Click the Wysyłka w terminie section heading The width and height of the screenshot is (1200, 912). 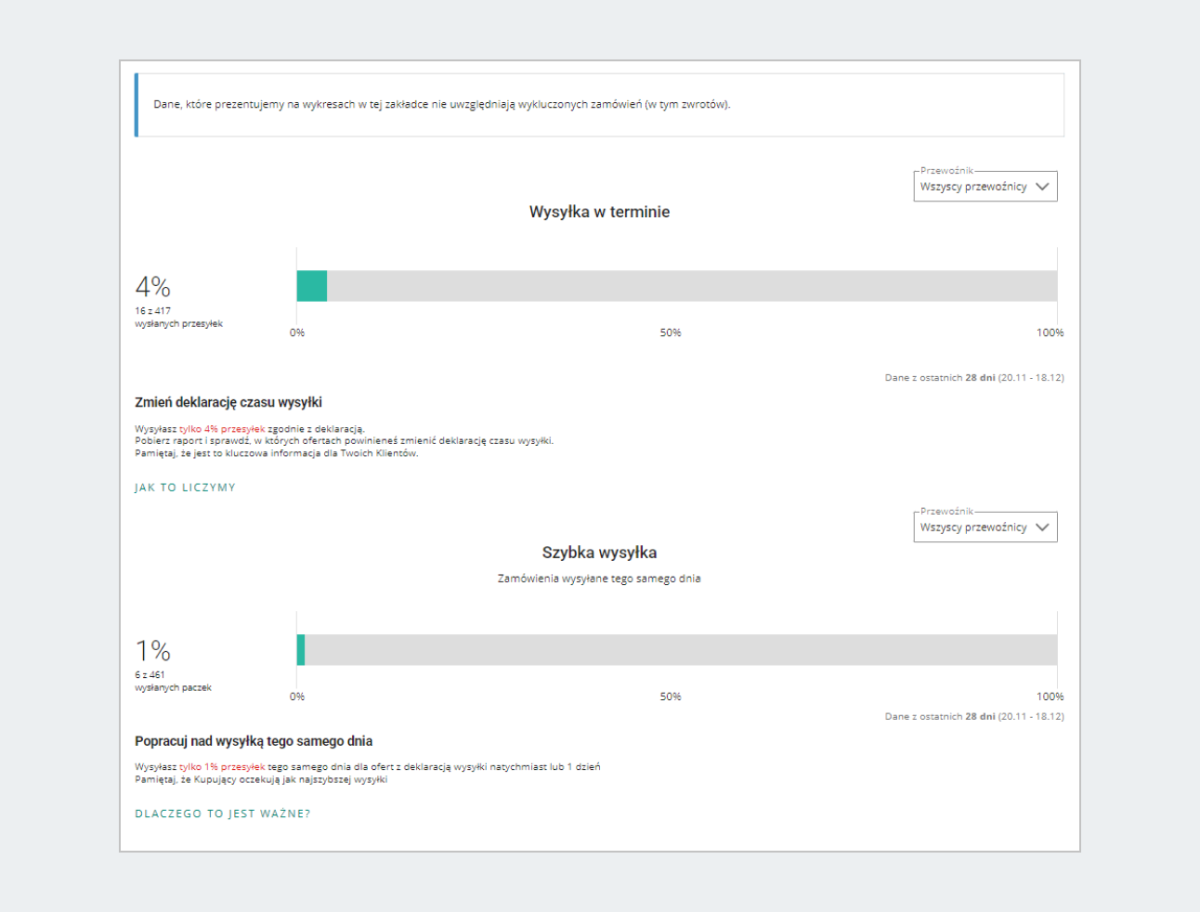point(599,212)
